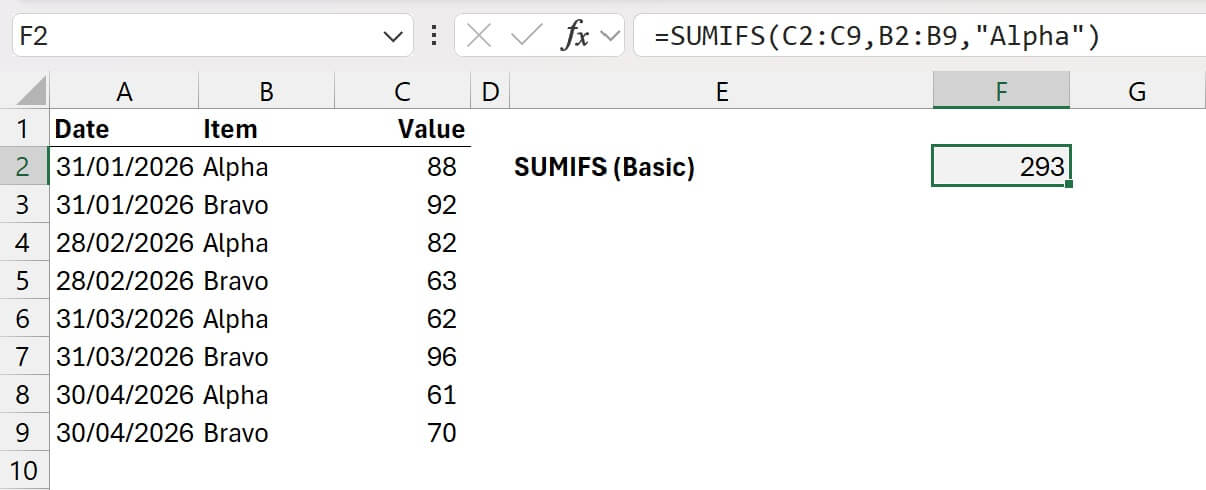Select row 6 header
The image size is (1206, 490).
[x=24, y=319]
